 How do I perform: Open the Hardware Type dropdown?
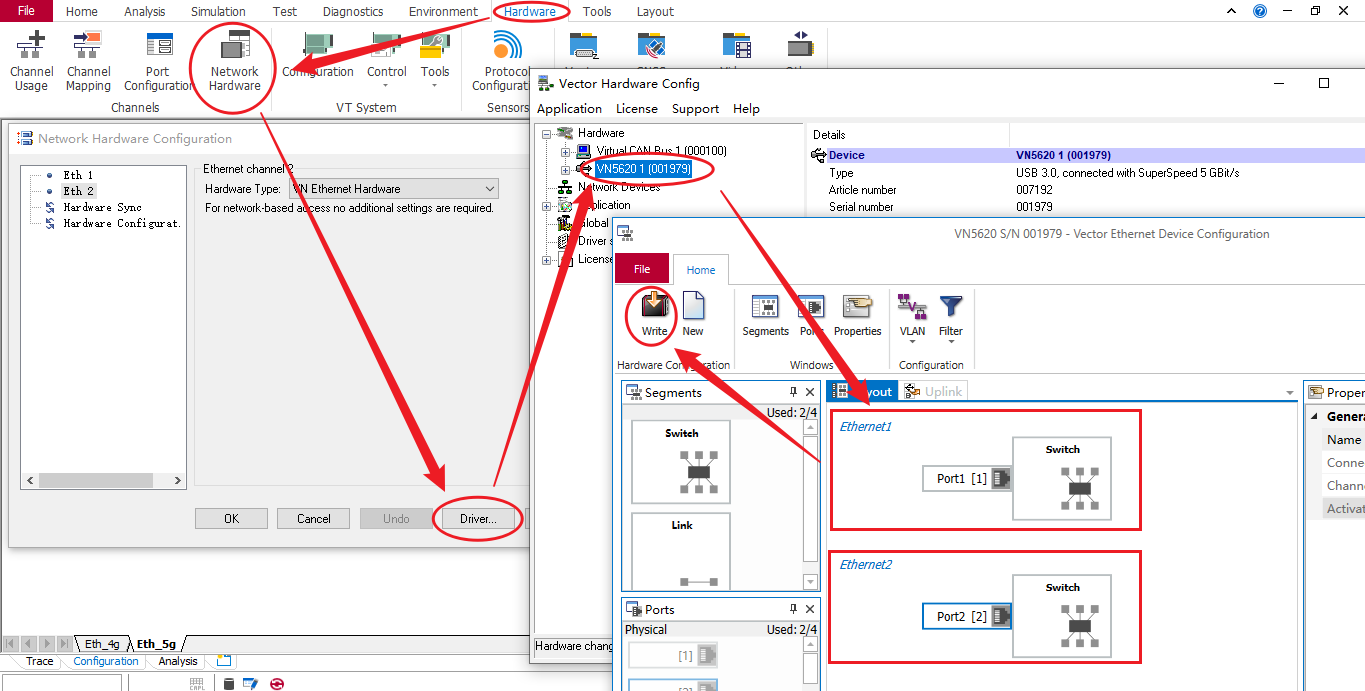click(490, 188)
